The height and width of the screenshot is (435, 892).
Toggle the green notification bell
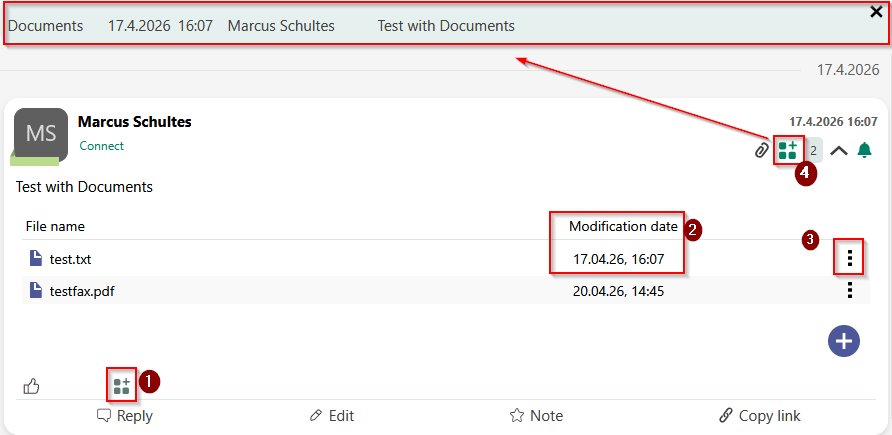[865, 150]
